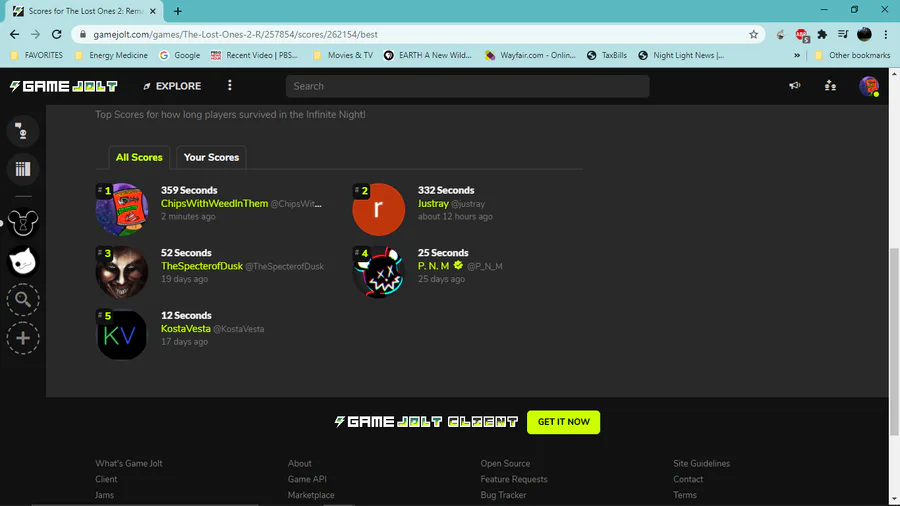
Task: Open the bear community icon in sidebar
Action: tap(23, 223)
